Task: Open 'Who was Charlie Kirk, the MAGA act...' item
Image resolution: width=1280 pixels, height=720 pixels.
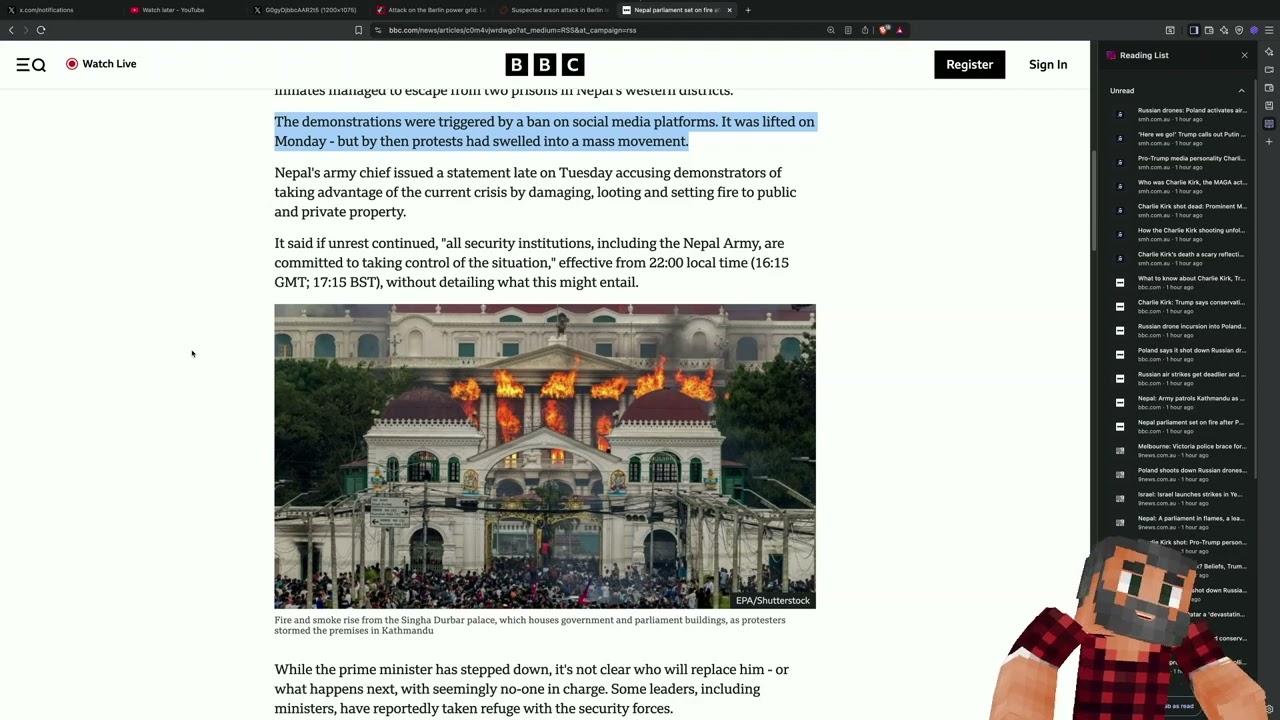Action: (1180, 187)
